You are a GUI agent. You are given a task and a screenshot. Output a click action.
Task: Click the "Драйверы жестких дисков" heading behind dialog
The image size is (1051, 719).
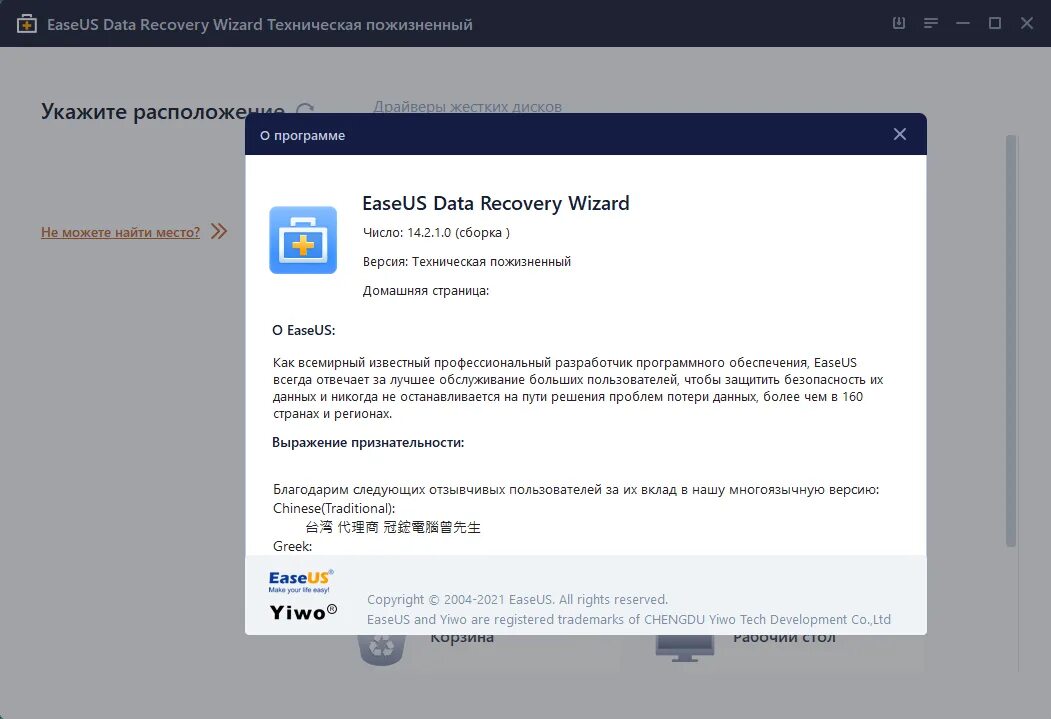pos(467,107)
